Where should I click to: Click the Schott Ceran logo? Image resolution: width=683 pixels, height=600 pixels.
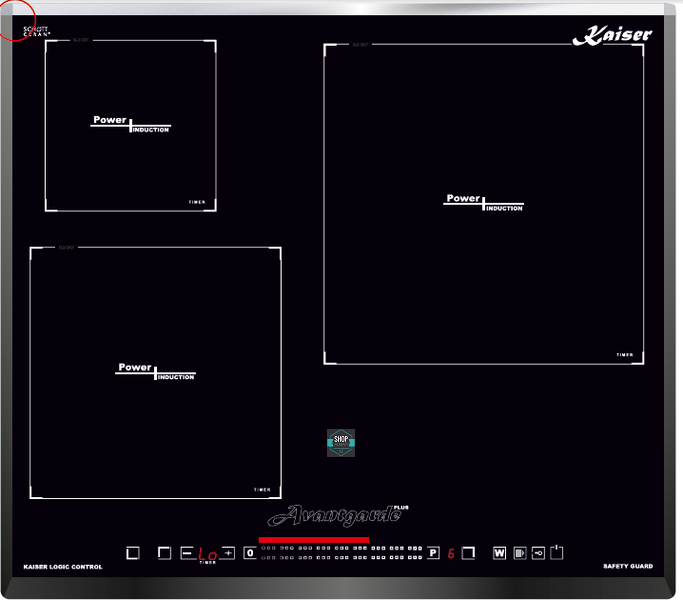click(x=37, y=31)
